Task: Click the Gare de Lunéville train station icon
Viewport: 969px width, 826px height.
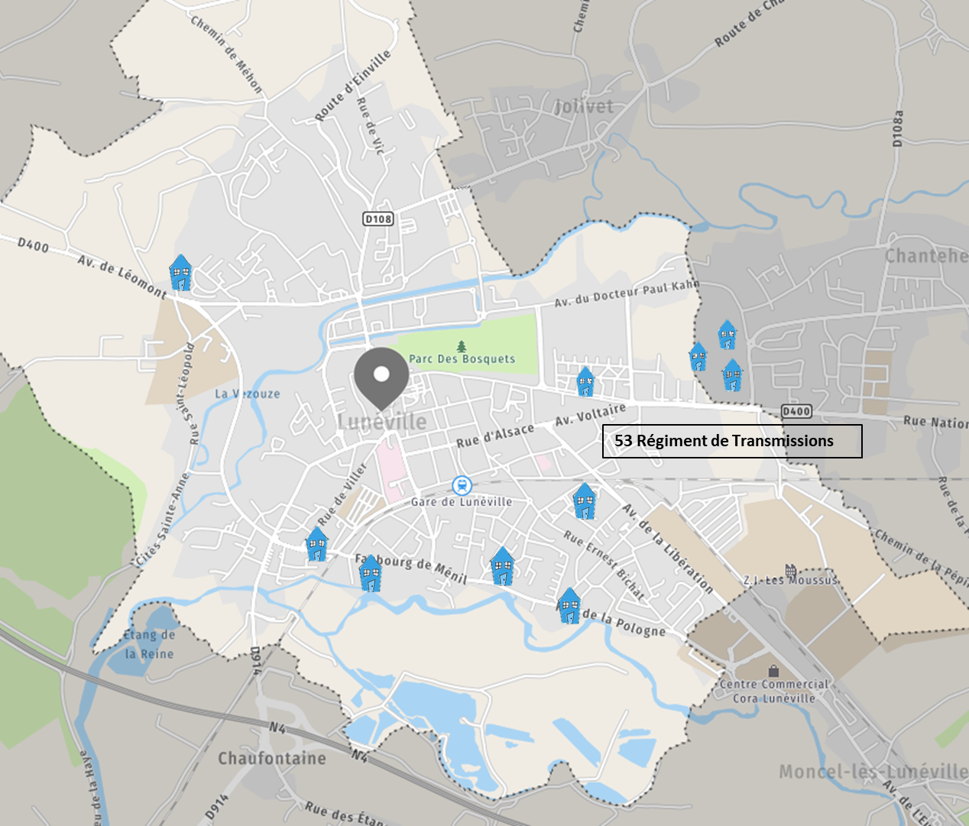Action: tap(462, 486)
